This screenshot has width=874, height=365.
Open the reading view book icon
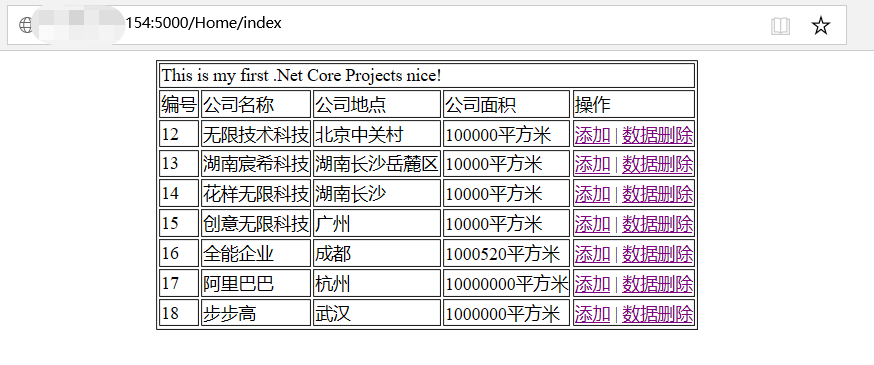780,26
